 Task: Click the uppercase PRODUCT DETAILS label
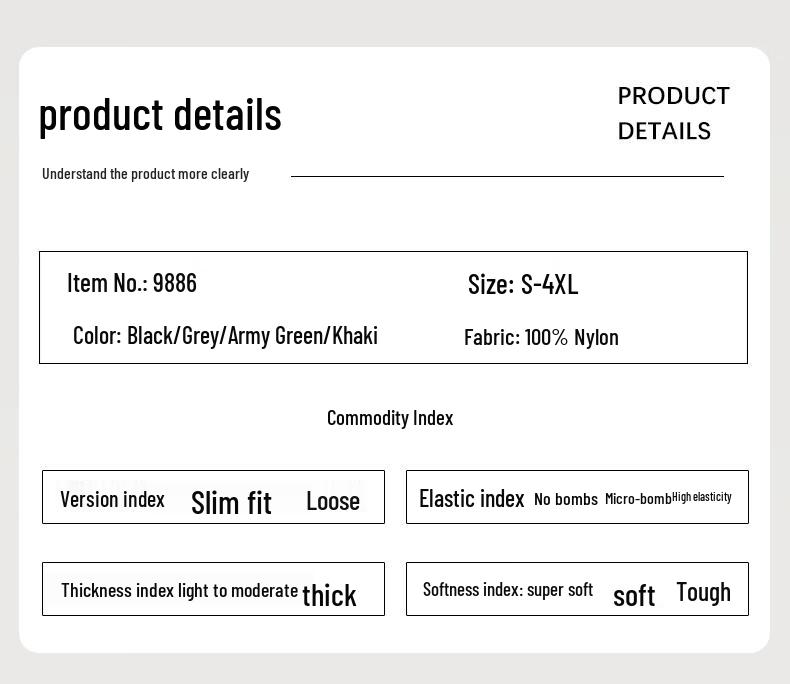(673, 113)
